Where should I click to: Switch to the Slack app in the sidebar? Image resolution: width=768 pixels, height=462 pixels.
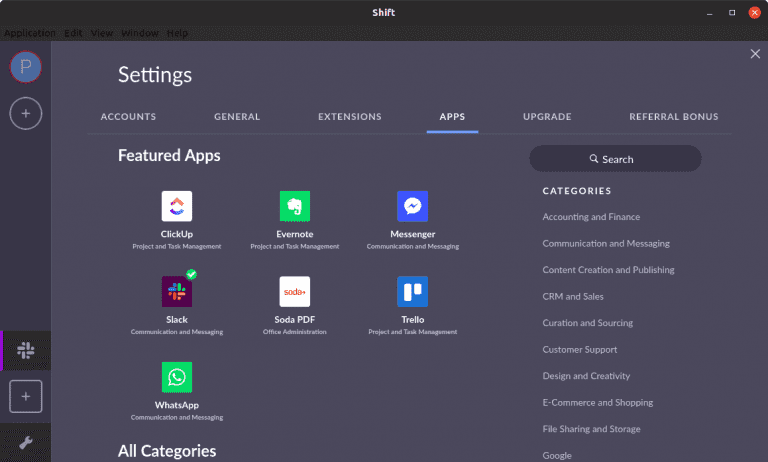click(x=25, y=351)
